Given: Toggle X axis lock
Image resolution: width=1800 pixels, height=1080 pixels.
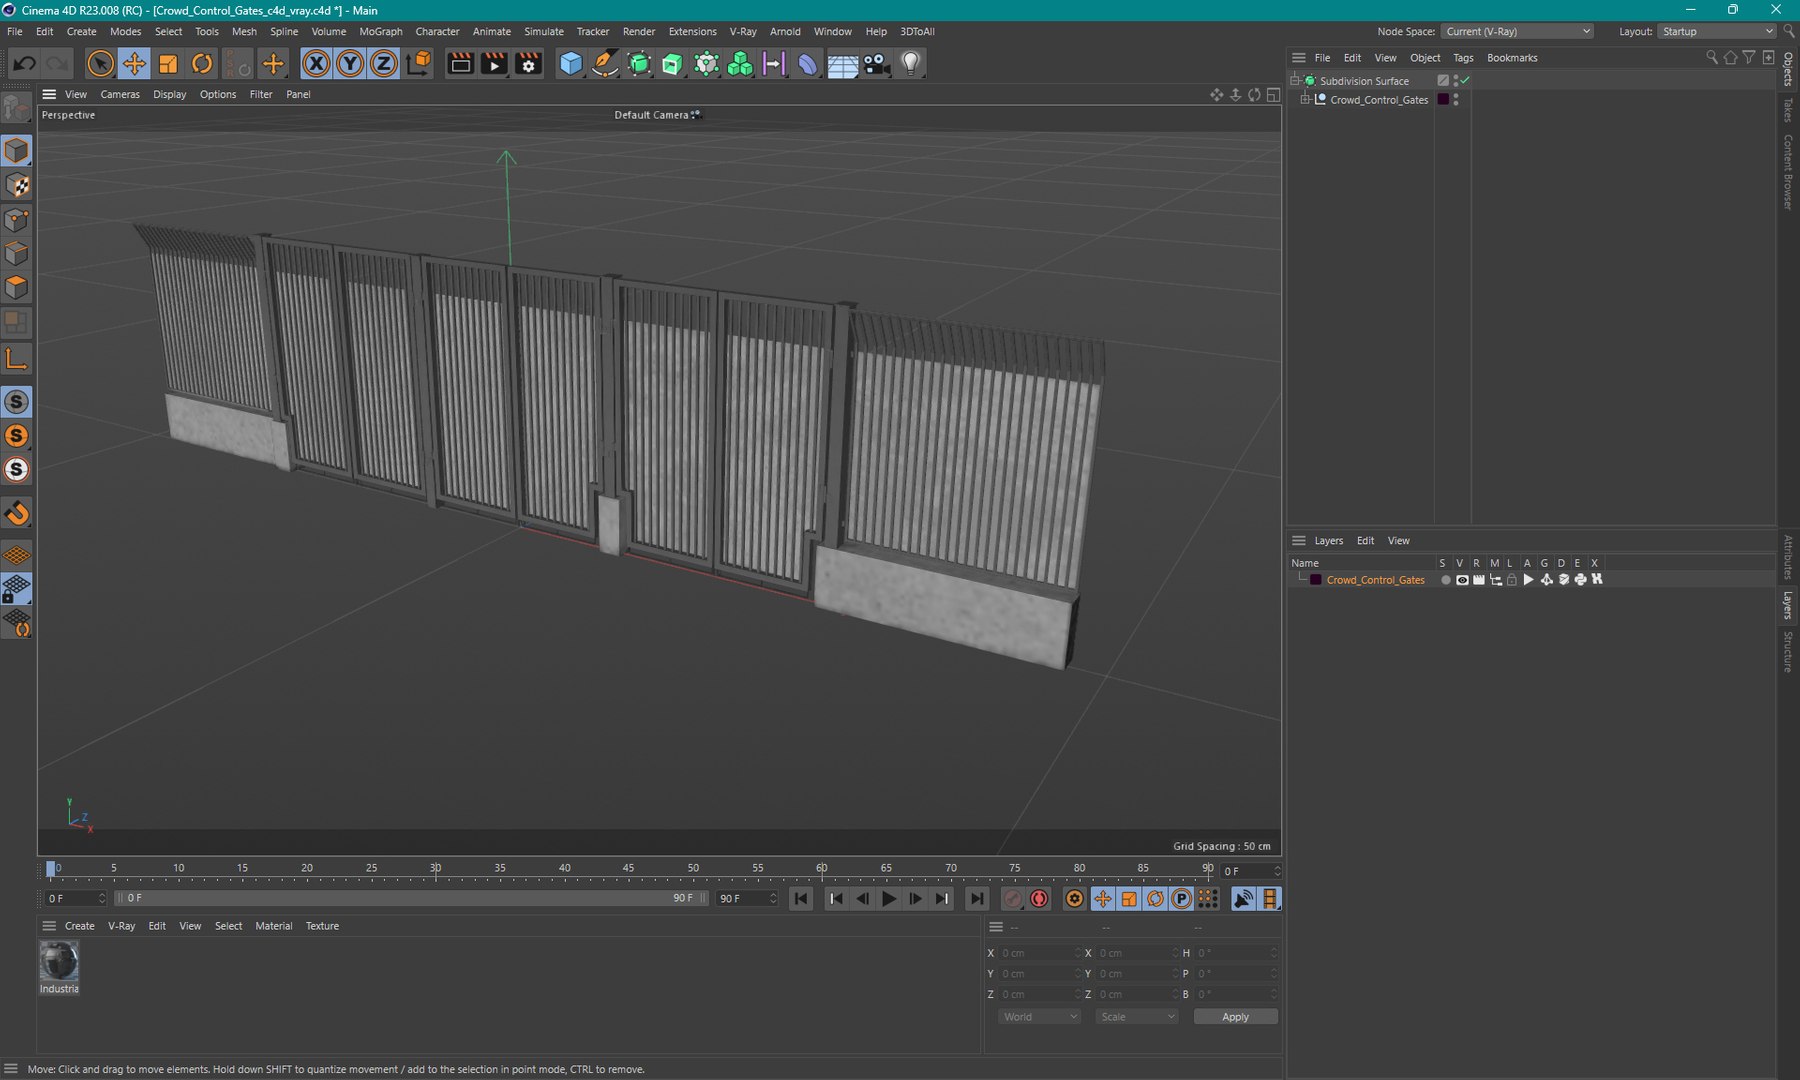Looking at the screenshot, I should click(316, 64).
